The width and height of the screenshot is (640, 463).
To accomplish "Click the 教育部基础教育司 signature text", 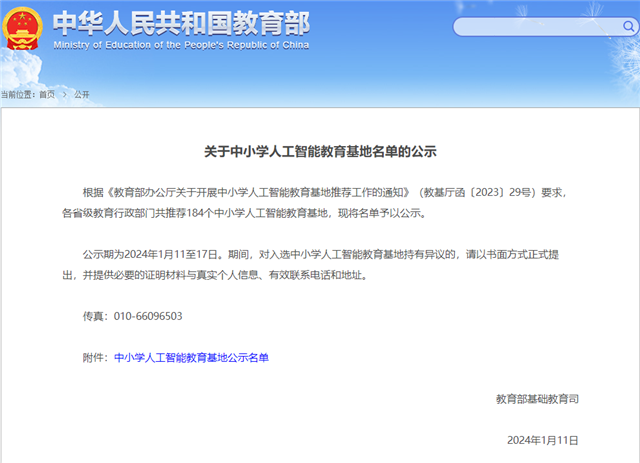I will tap(536, 399).
